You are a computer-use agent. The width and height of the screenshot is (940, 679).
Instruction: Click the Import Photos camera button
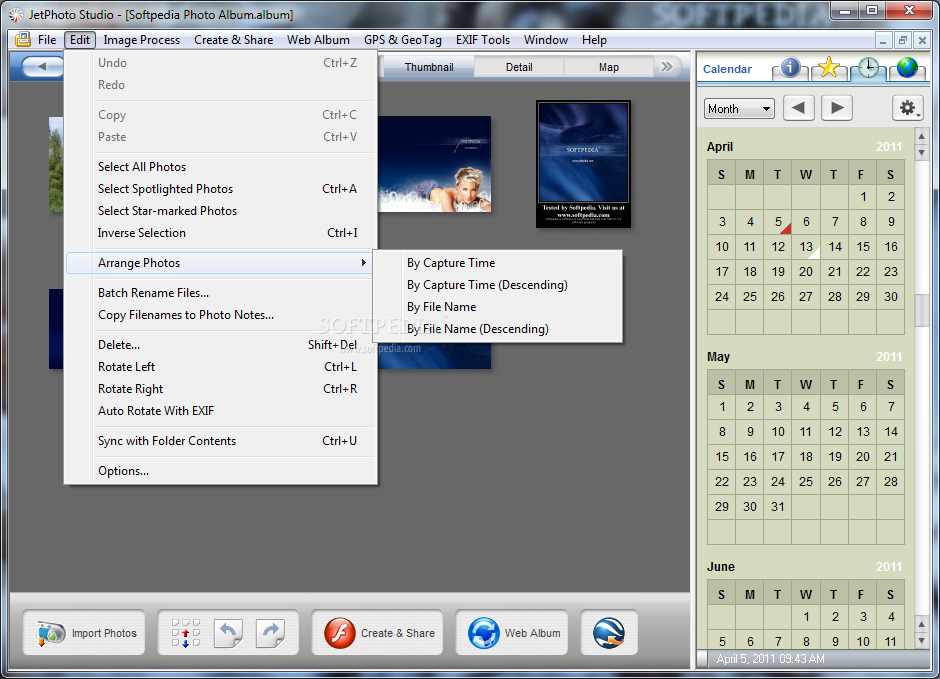tap(84, 633)
